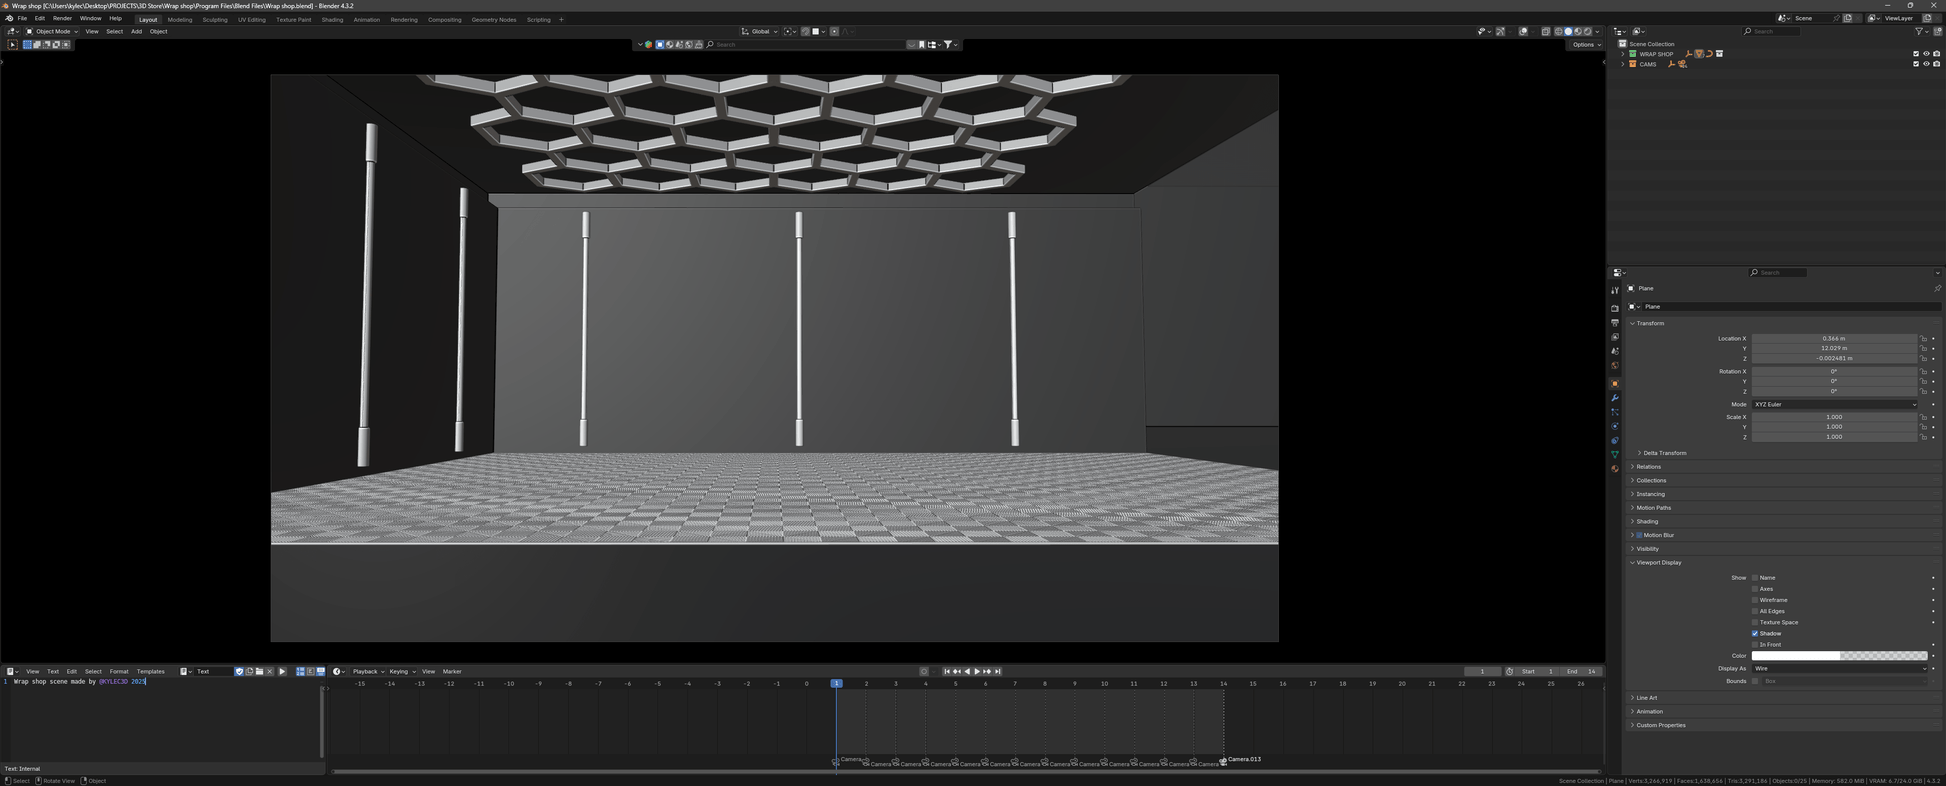
Task: Uncheck the Shadow checkbox in Viewport Display
Action: 1755,634
